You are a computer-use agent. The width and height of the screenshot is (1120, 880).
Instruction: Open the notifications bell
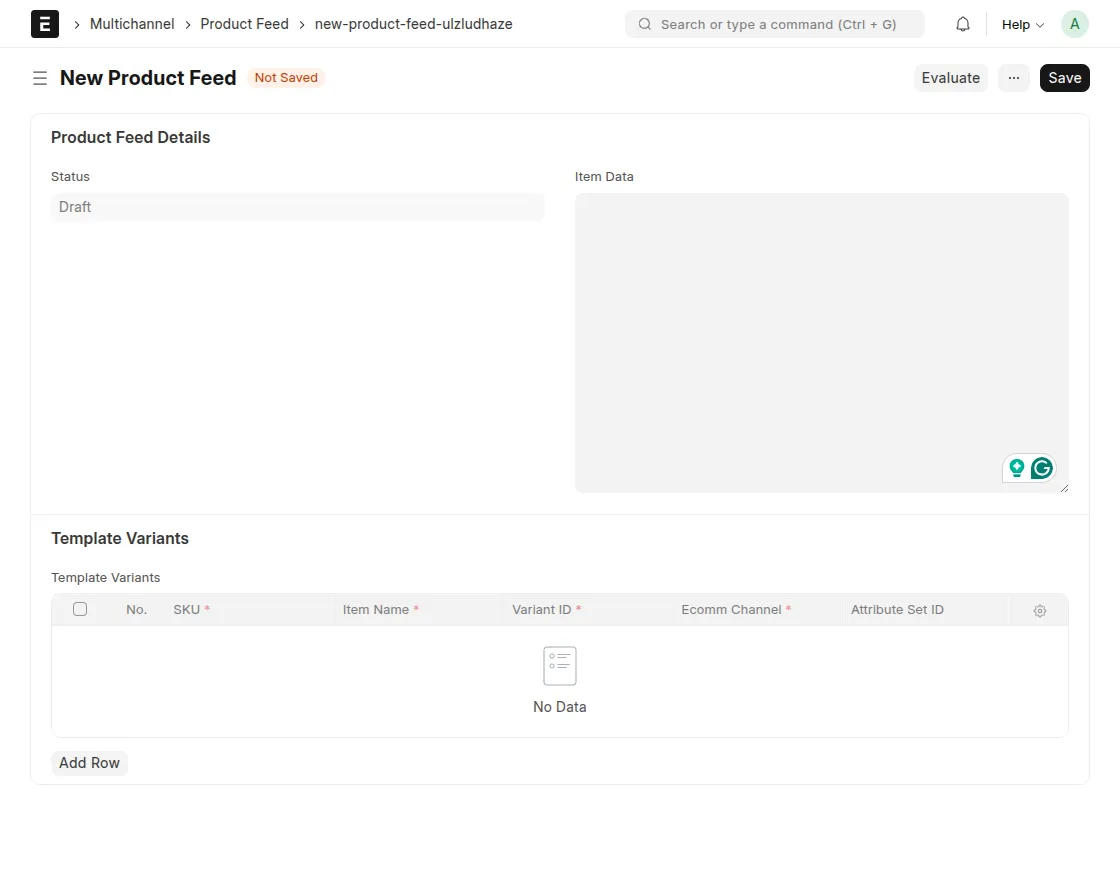962,24
